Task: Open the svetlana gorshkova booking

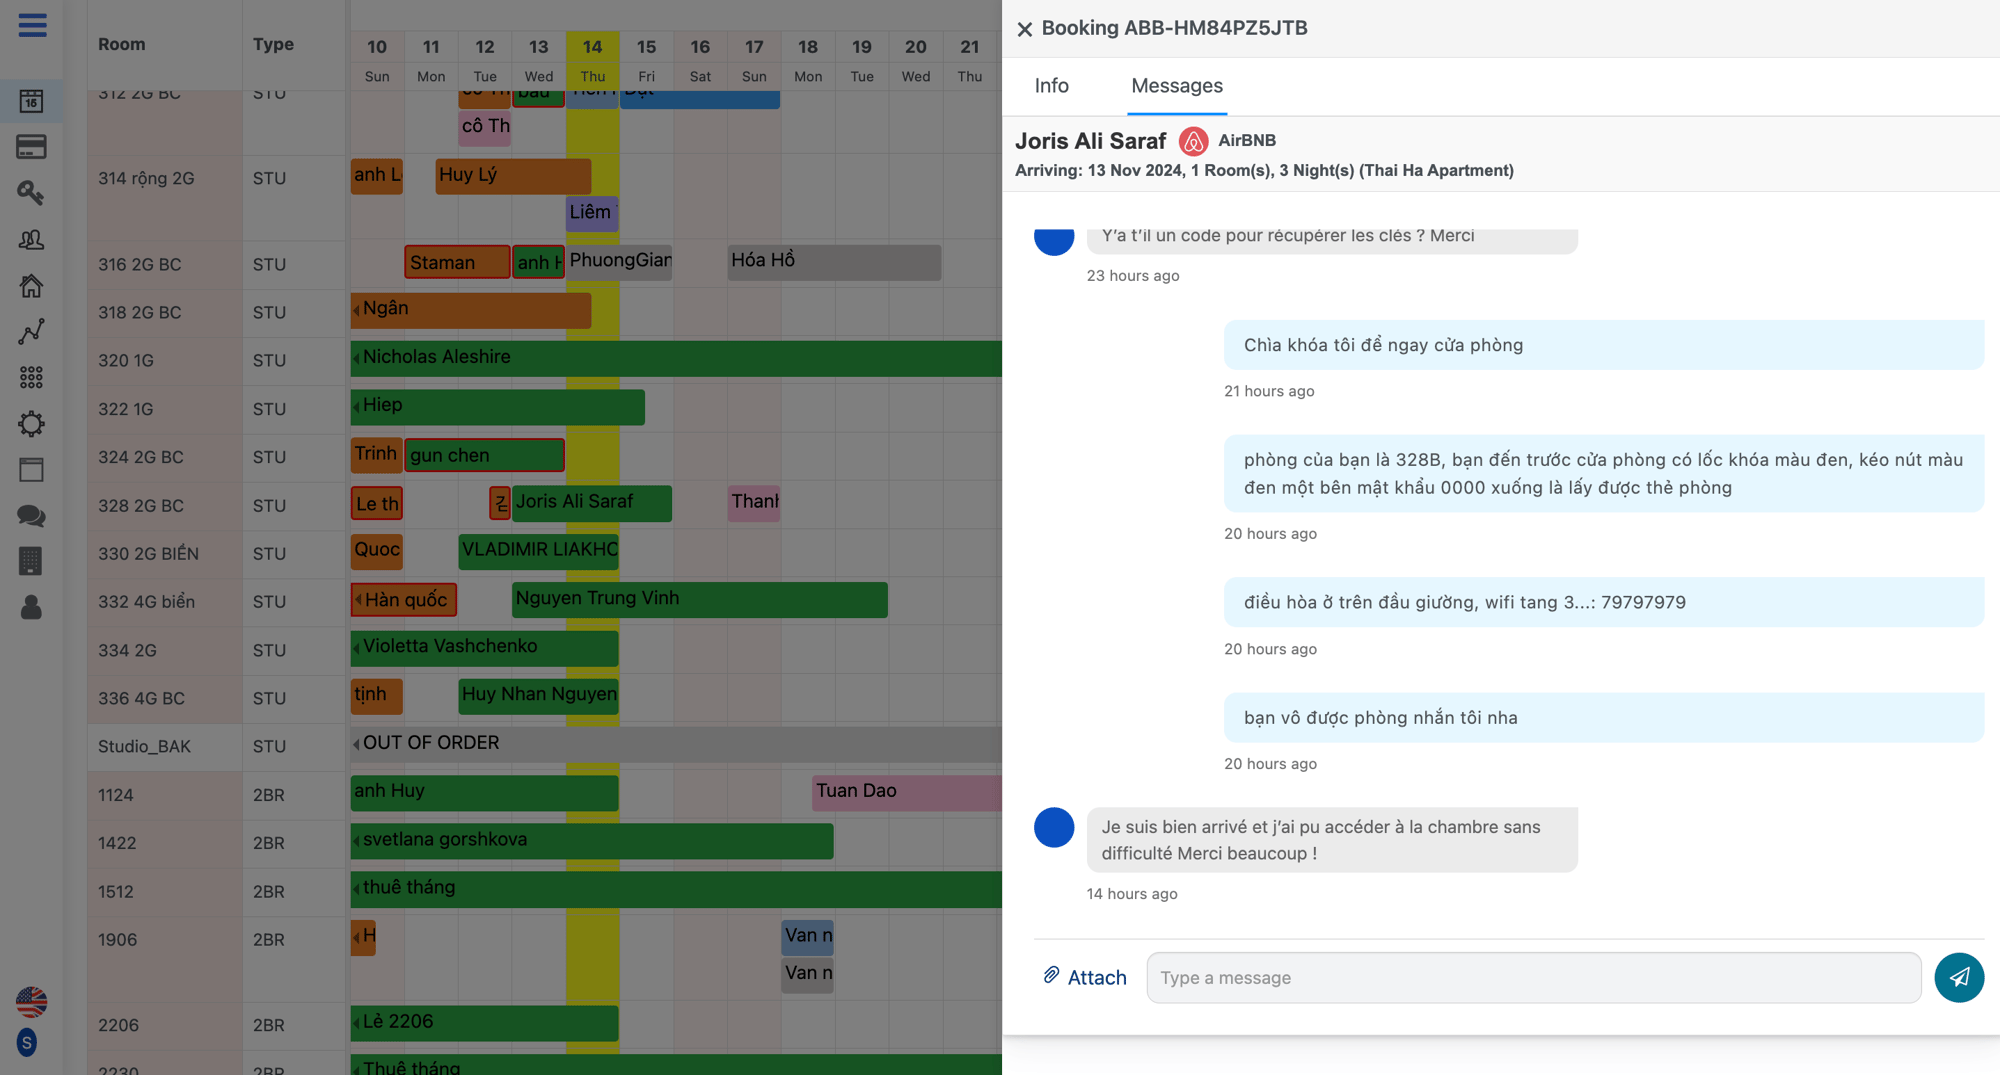Action: pos(592,841)
